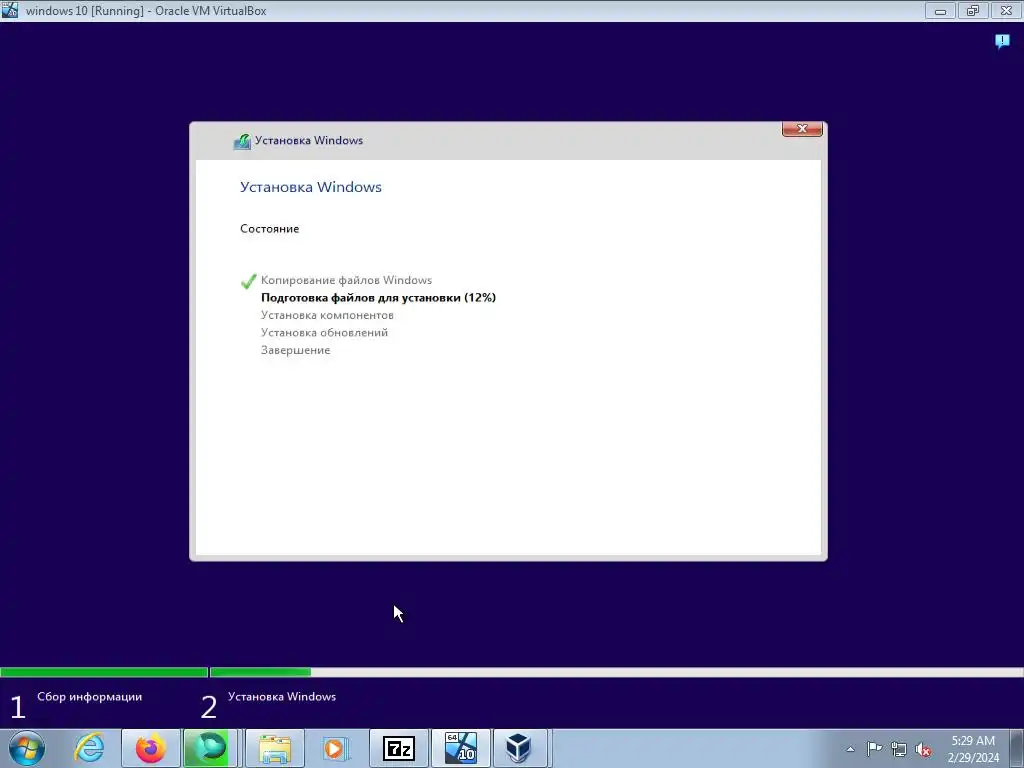This screenshot has width=1024, height=768.
Task: Click the setup icon in dialog title
Action: tap(242, 141)
